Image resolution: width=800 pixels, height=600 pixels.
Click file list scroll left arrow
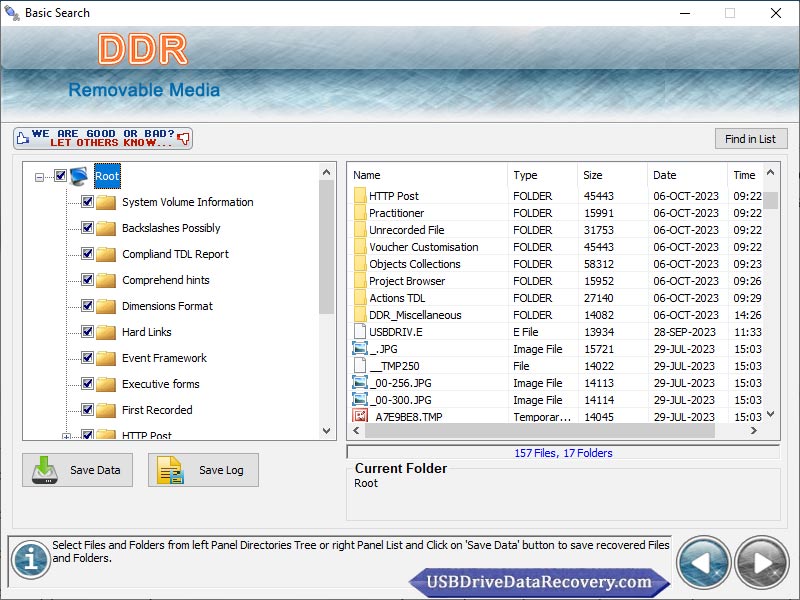356,431
